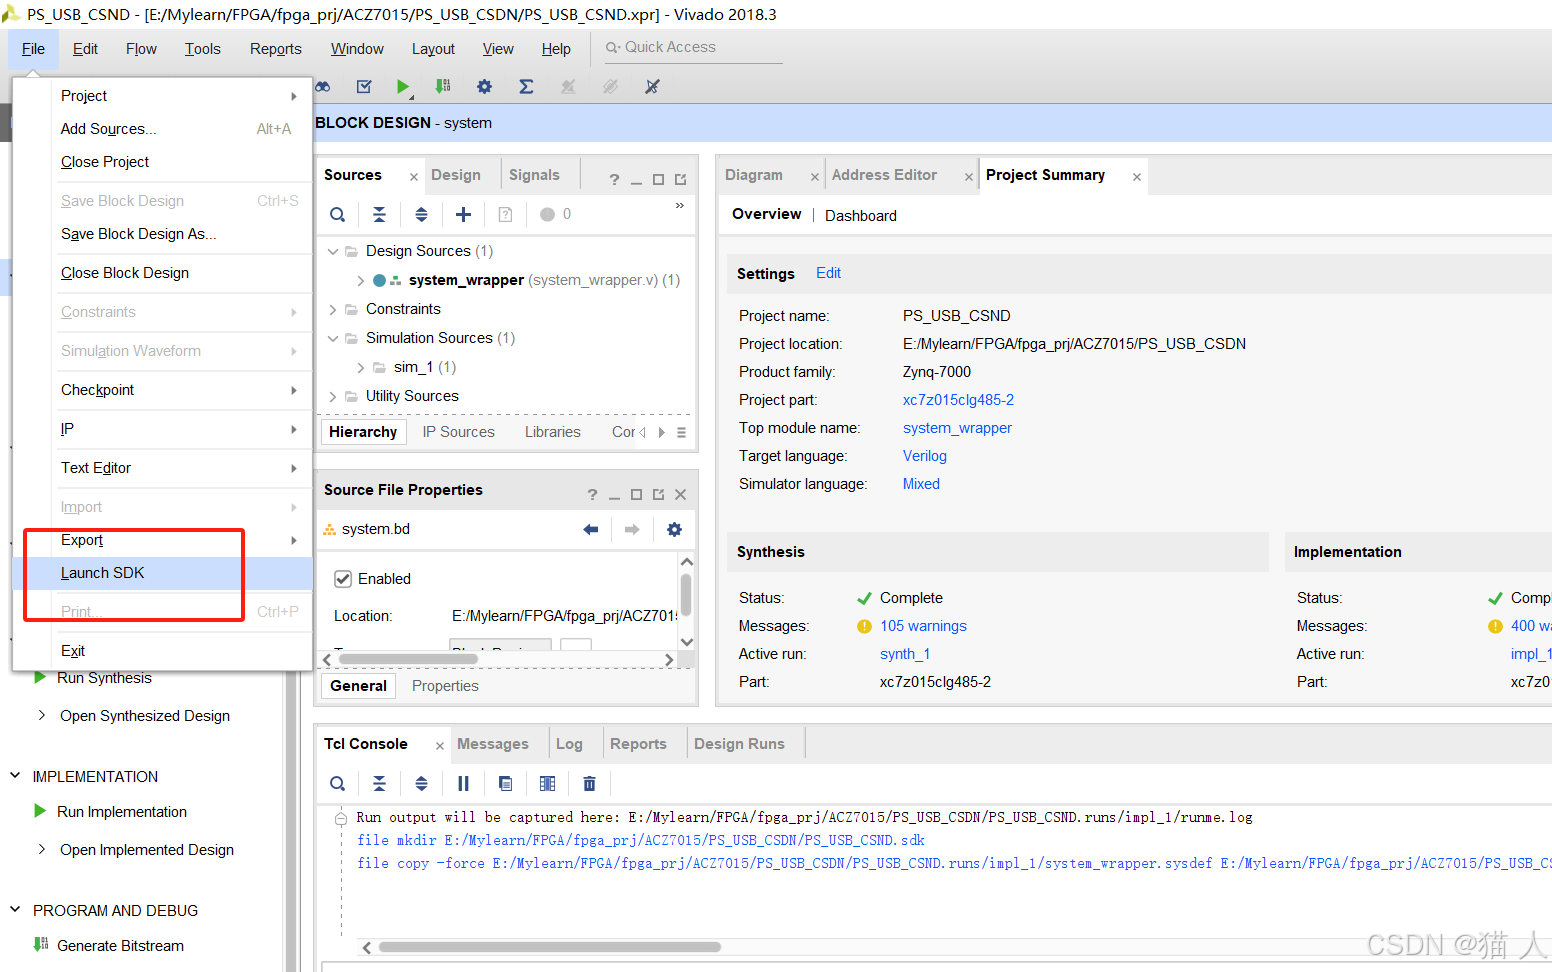
Task: Copy Tcl Console contents
Action: [x=505, y=783]
